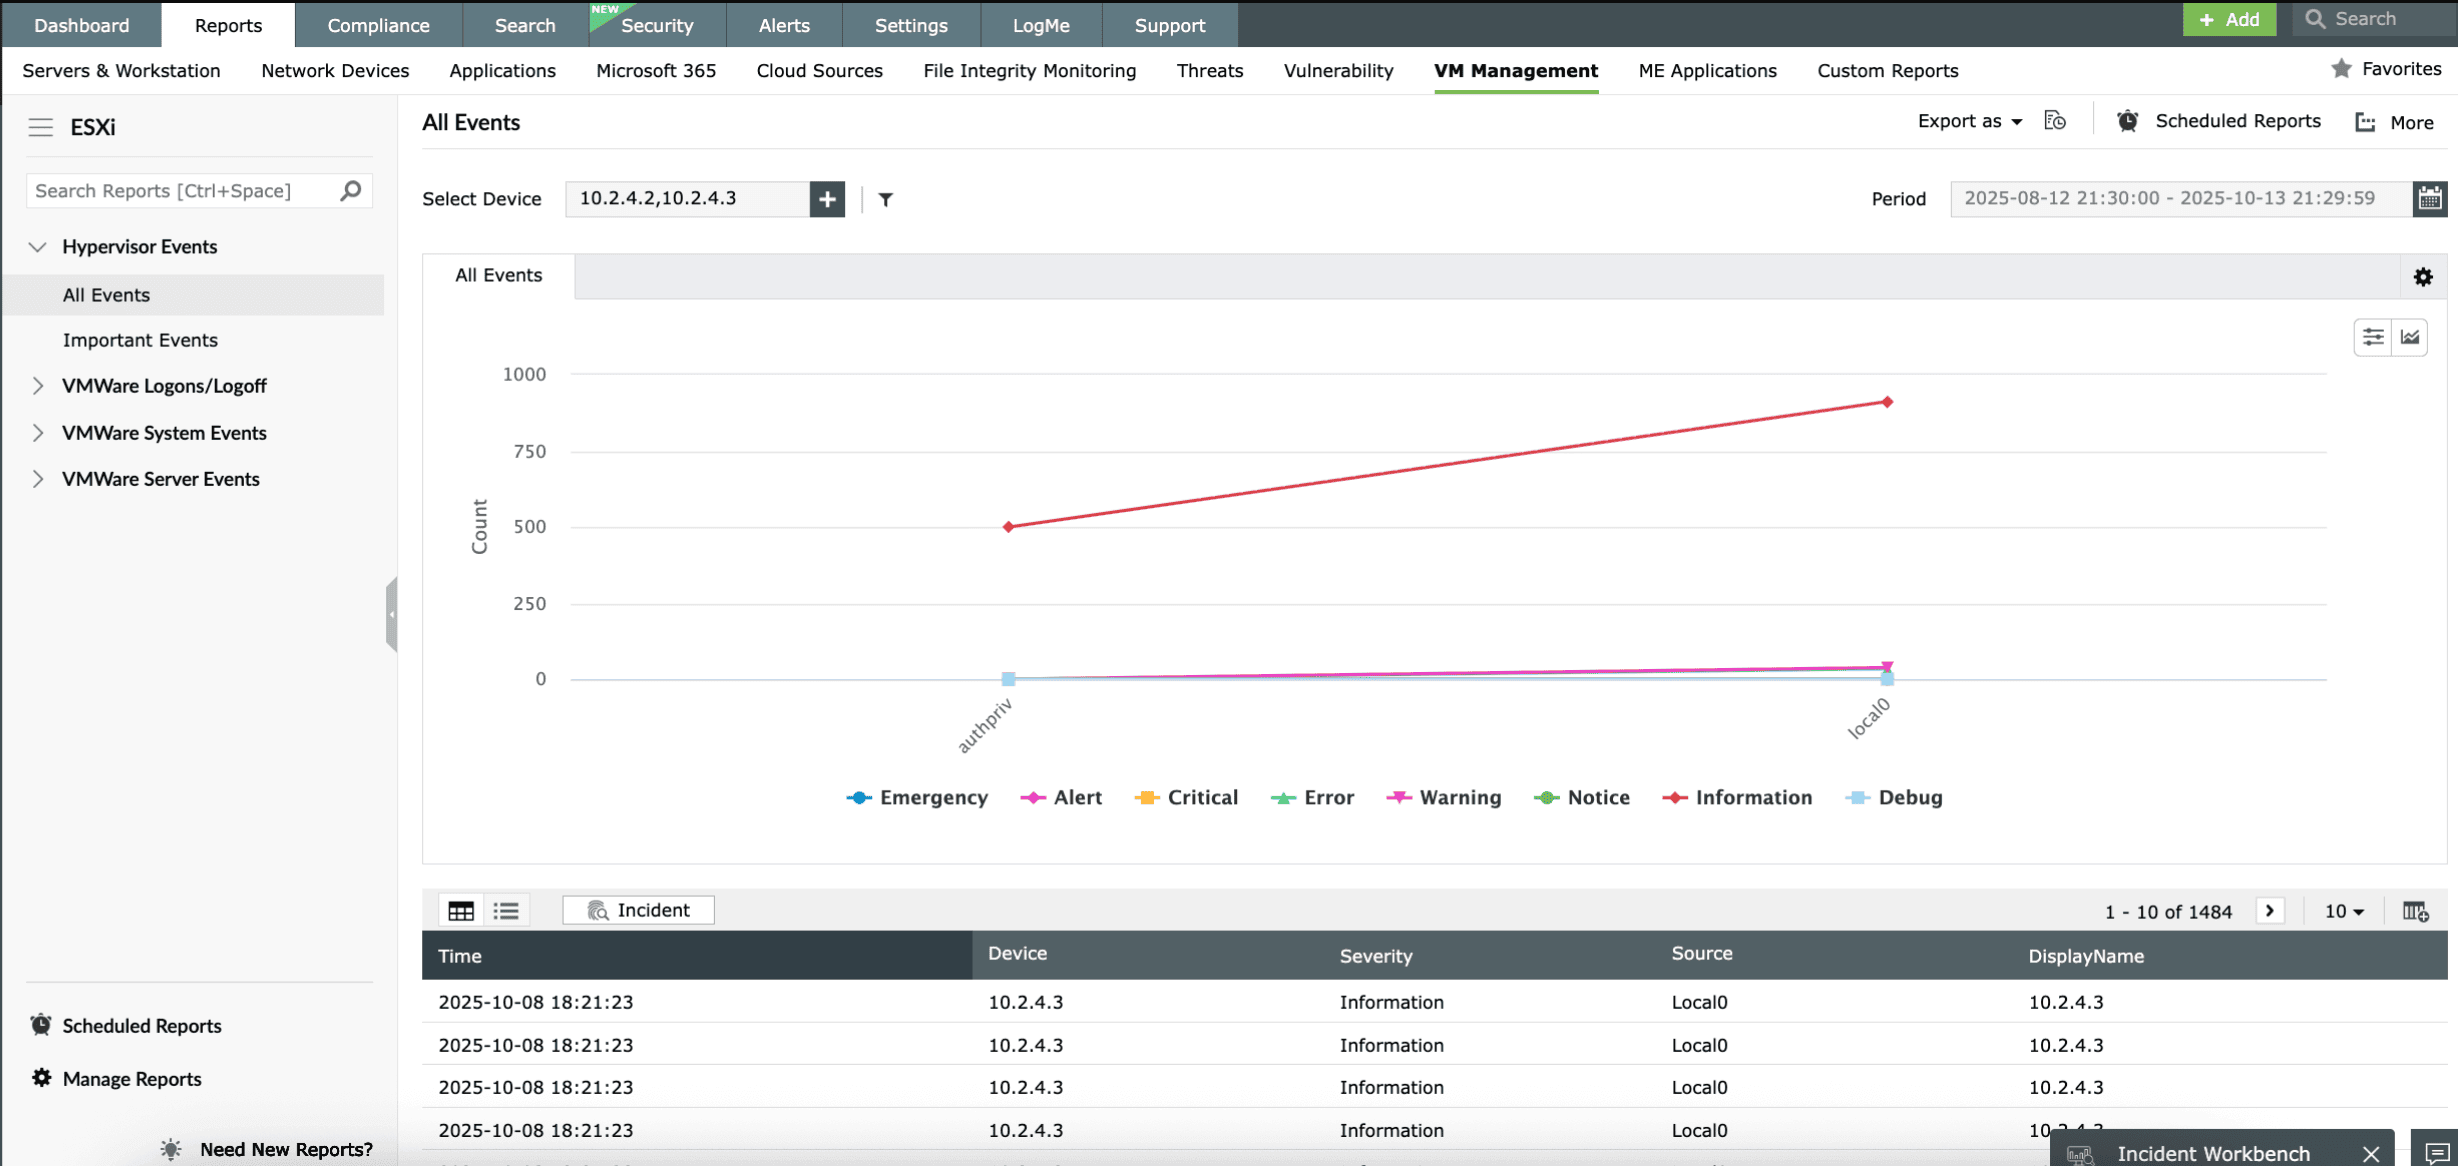Switch to list view layout

506,910
